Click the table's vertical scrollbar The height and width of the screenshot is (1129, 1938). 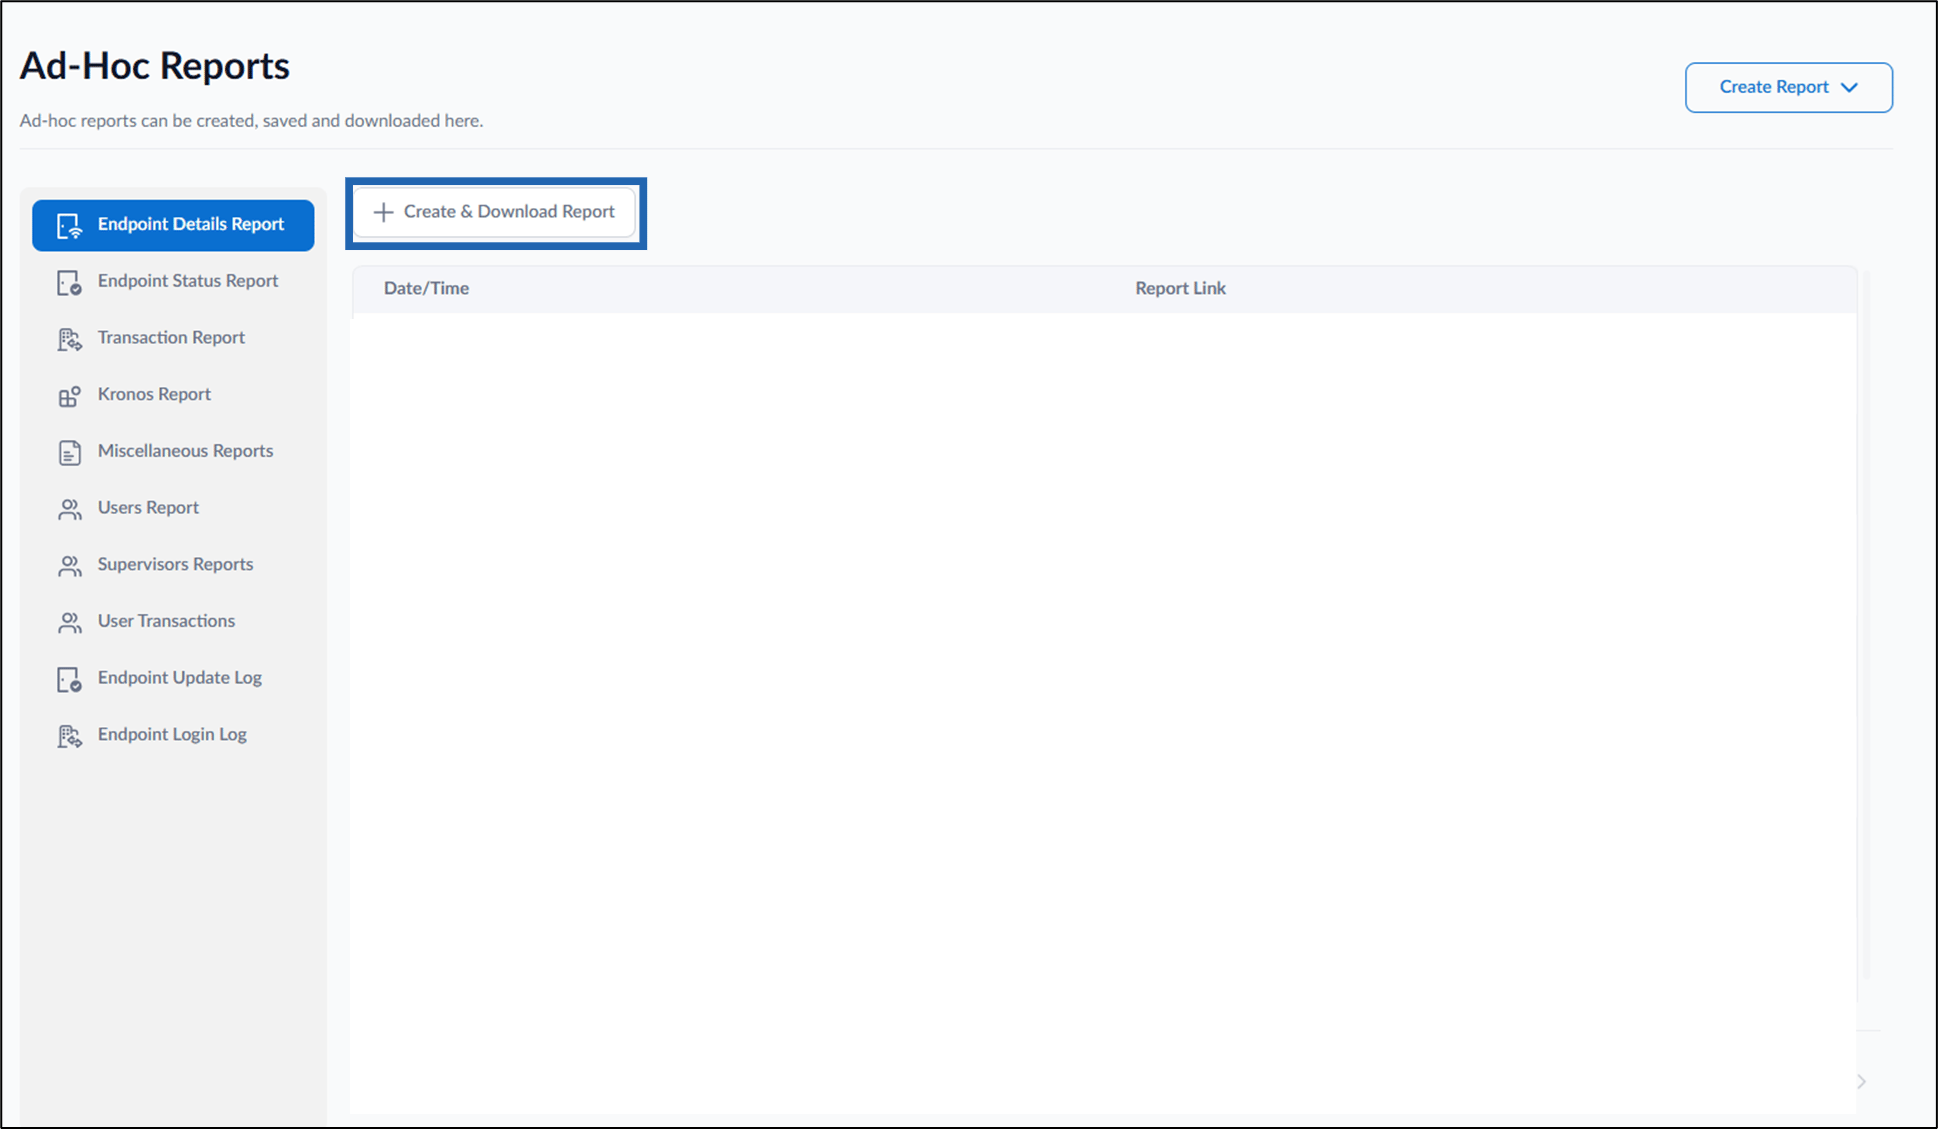pyautogui.click(x=1866, y=625)
